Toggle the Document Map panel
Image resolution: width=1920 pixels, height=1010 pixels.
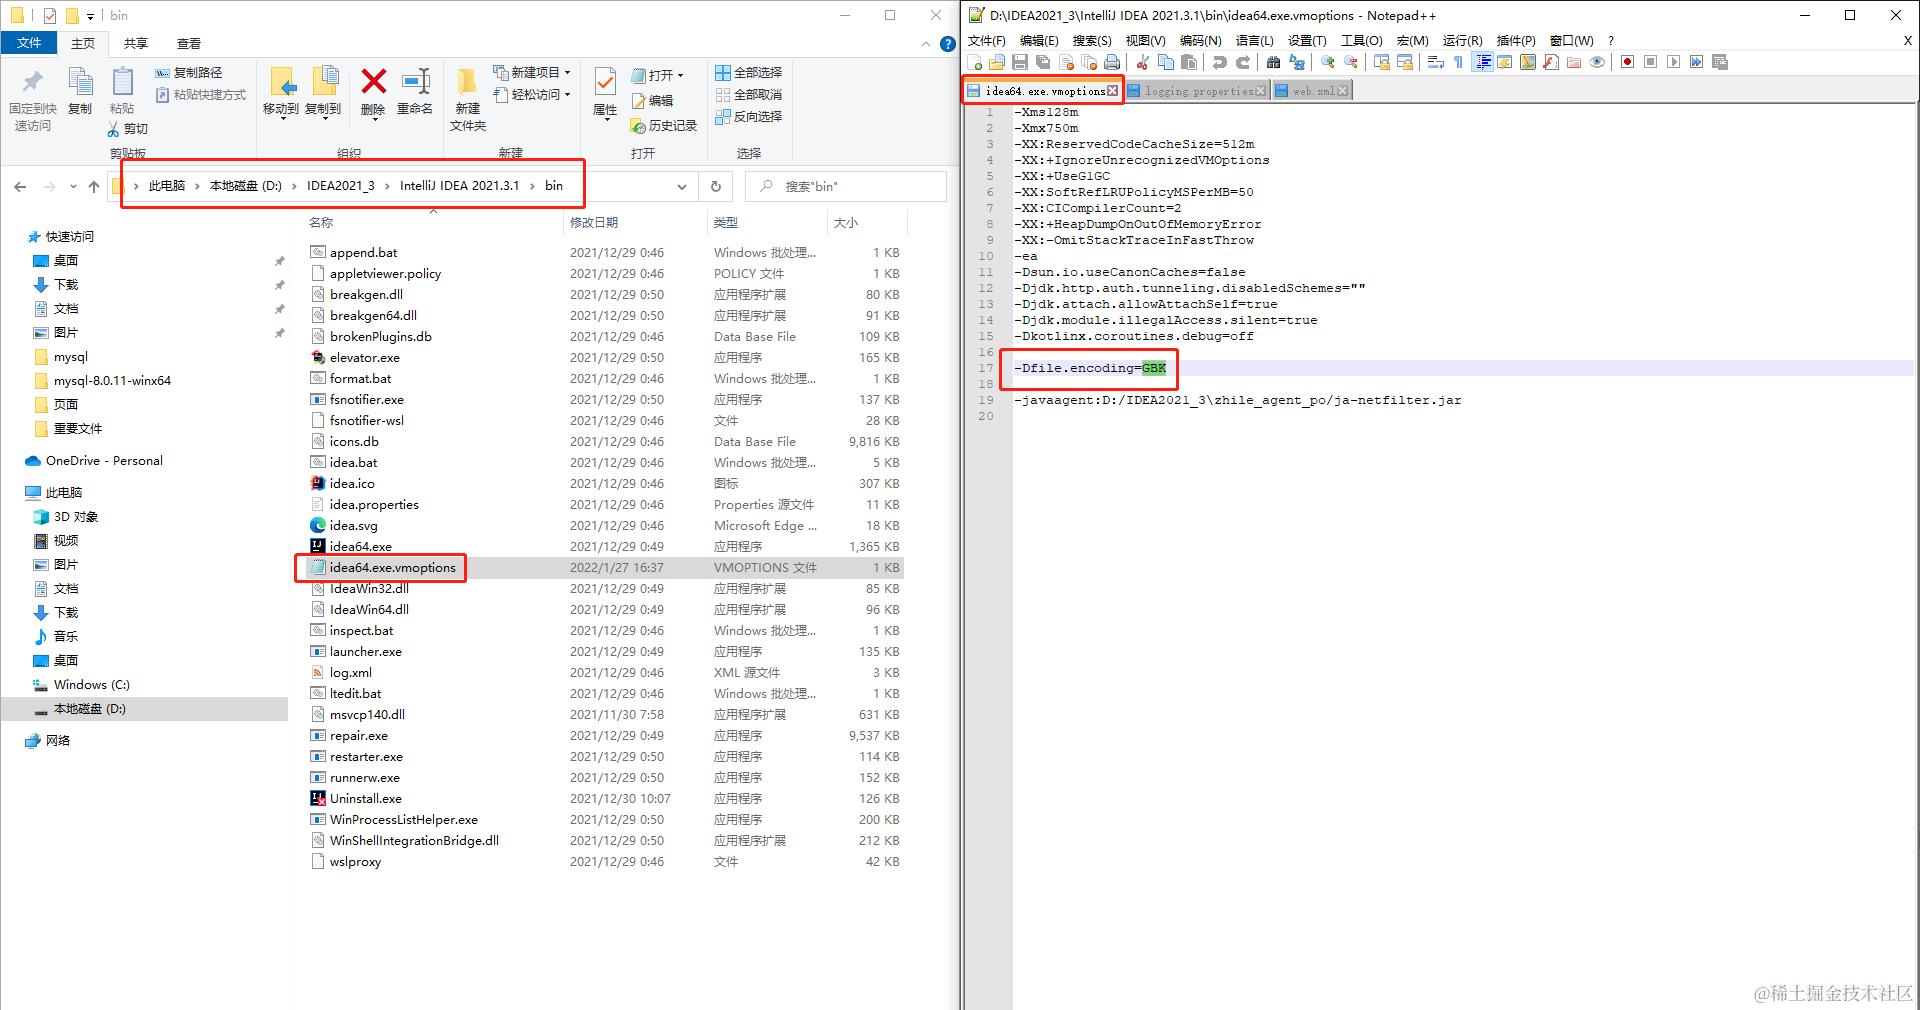pos(1527,62)
